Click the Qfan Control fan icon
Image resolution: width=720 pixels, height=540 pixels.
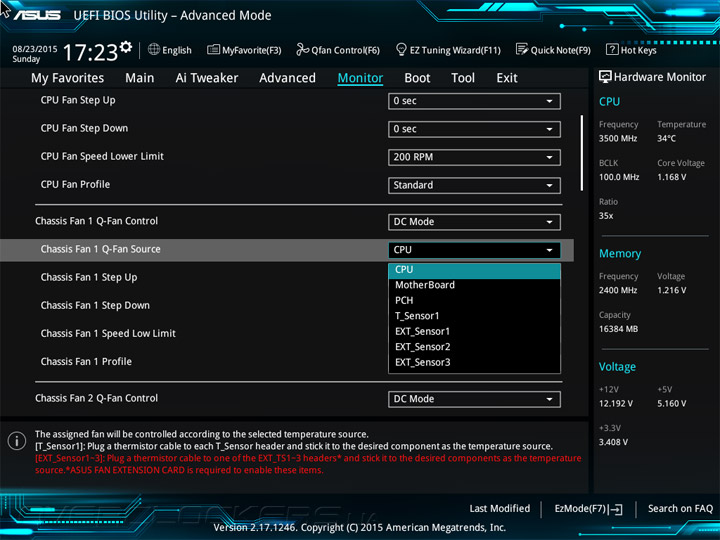point(302,49)
